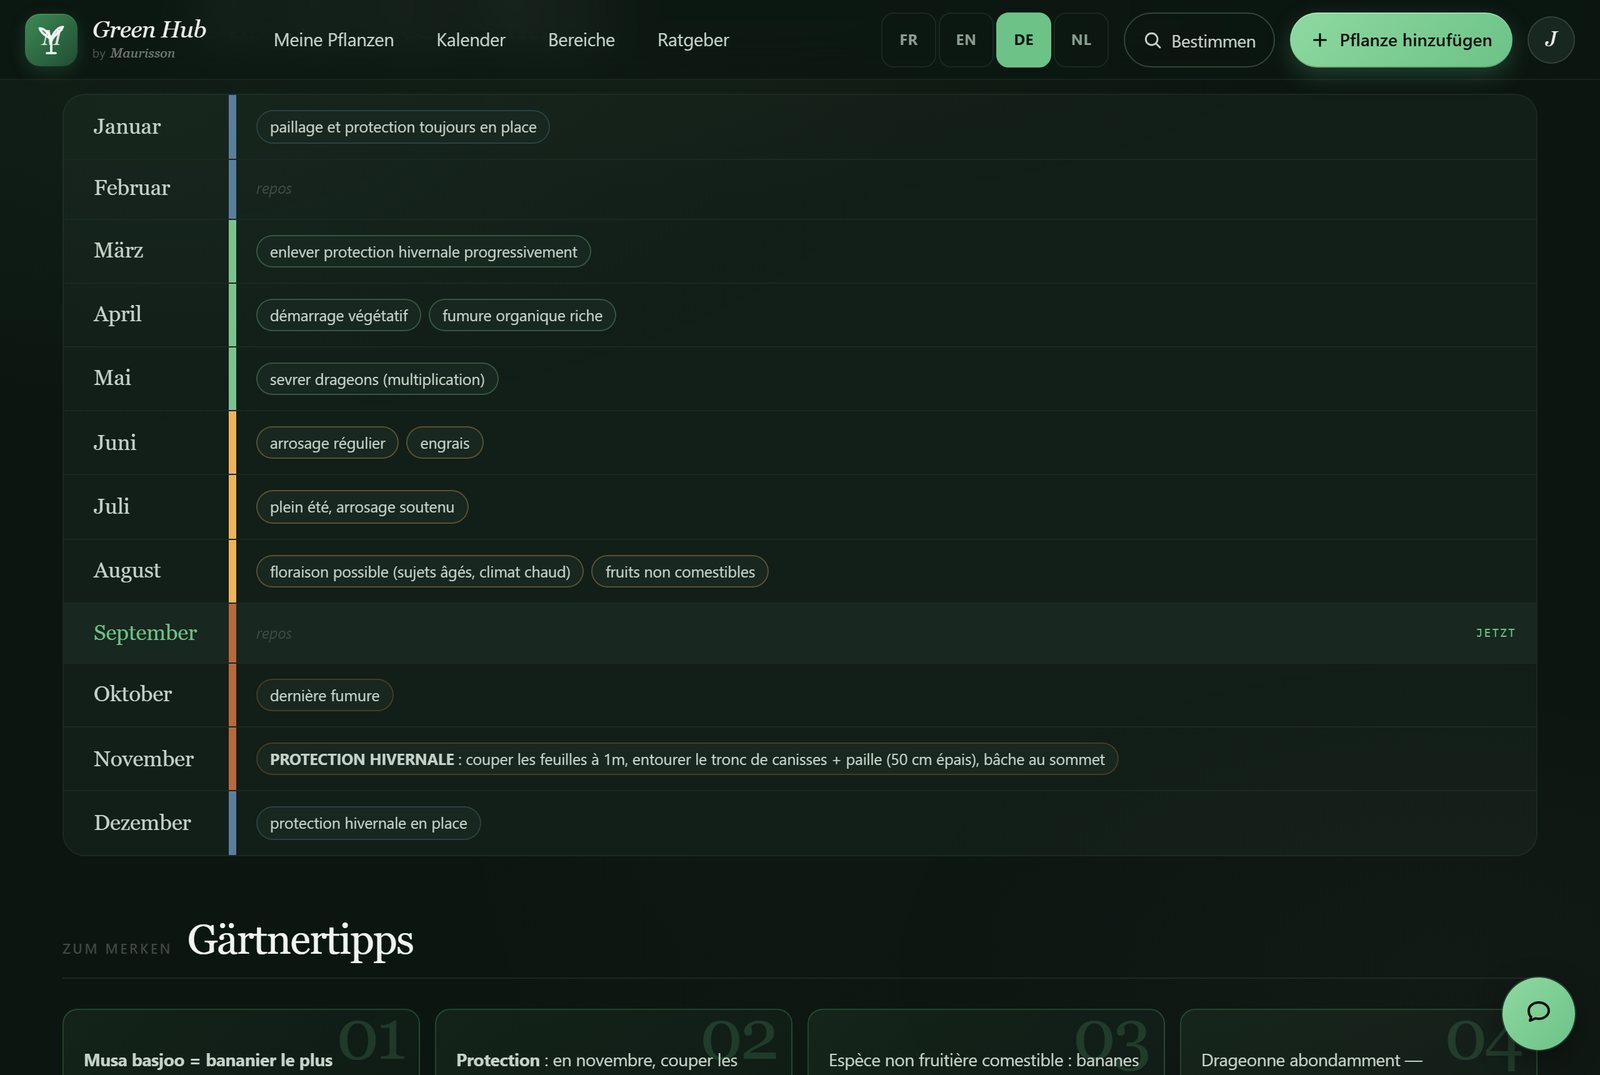The height and width of the screenshot is (1075, 1600).
Task: Click the PROTECTION HIVERNALE tag in November
Action: (x=687, y=760)
